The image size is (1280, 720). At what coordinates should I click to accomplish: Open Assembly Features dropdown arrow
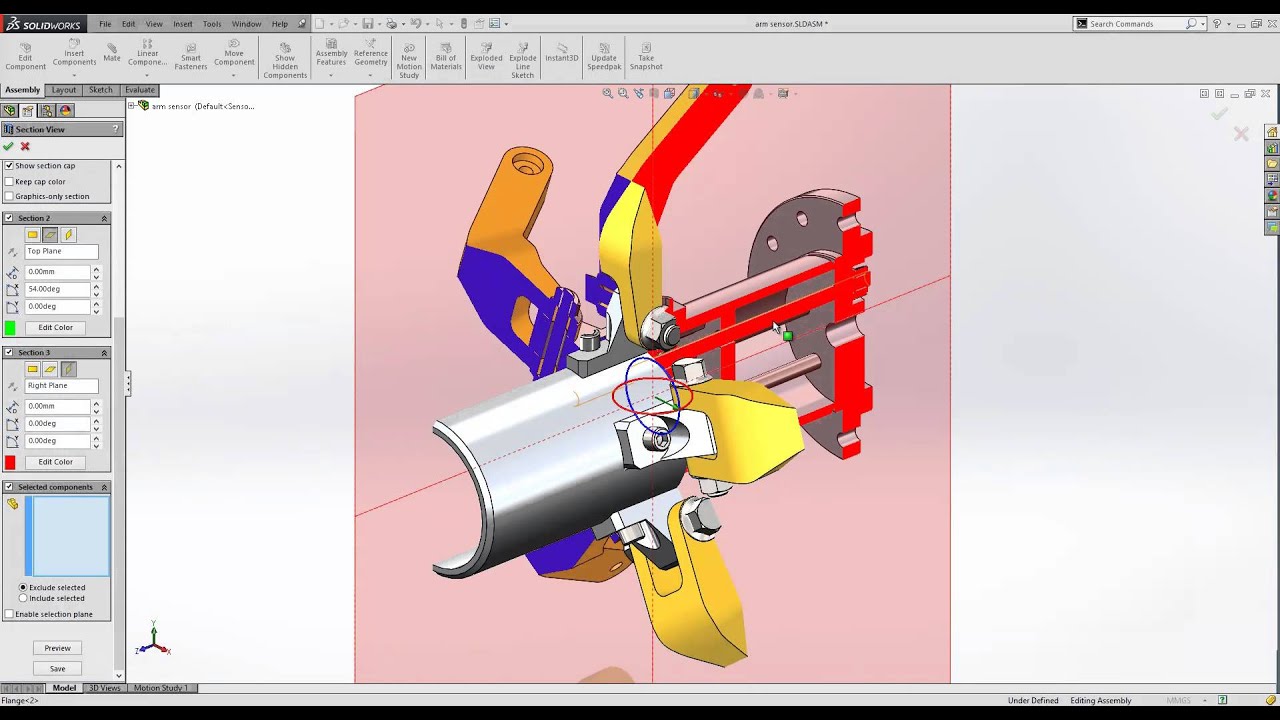[331, 75]
